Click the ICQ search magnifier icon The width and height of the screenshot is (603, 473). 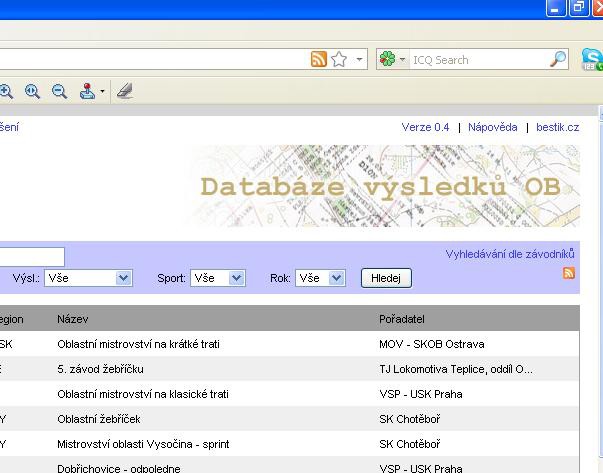558,60
